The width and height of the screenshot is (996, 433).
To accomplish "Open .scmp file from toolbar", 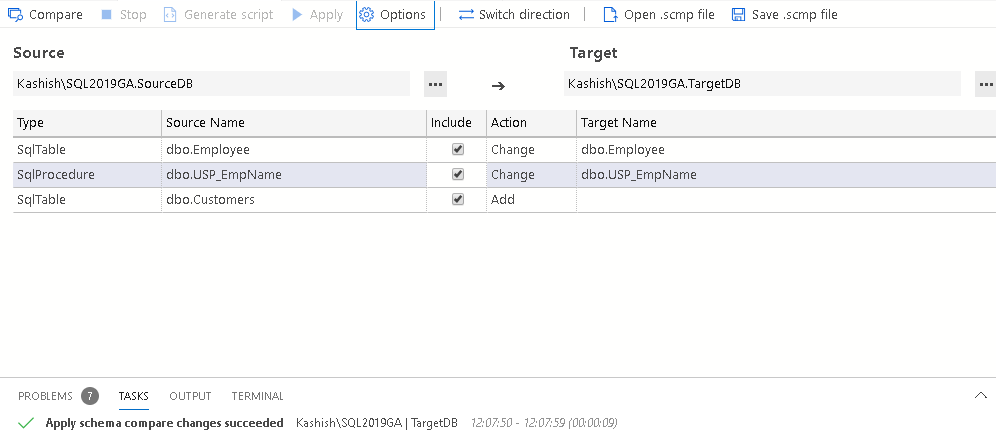I will [x=610, y=15].
